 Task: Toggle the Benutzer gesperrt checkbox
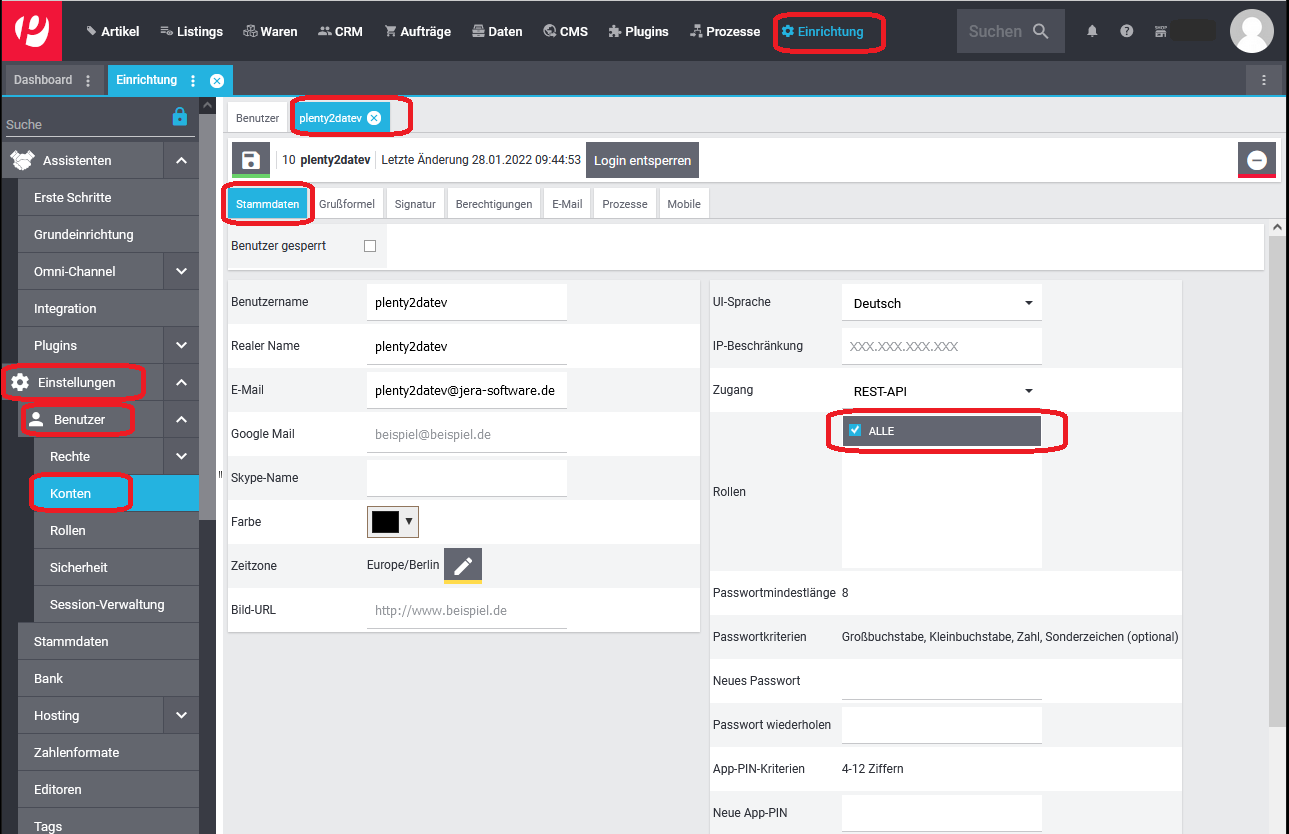pos(370,246)
